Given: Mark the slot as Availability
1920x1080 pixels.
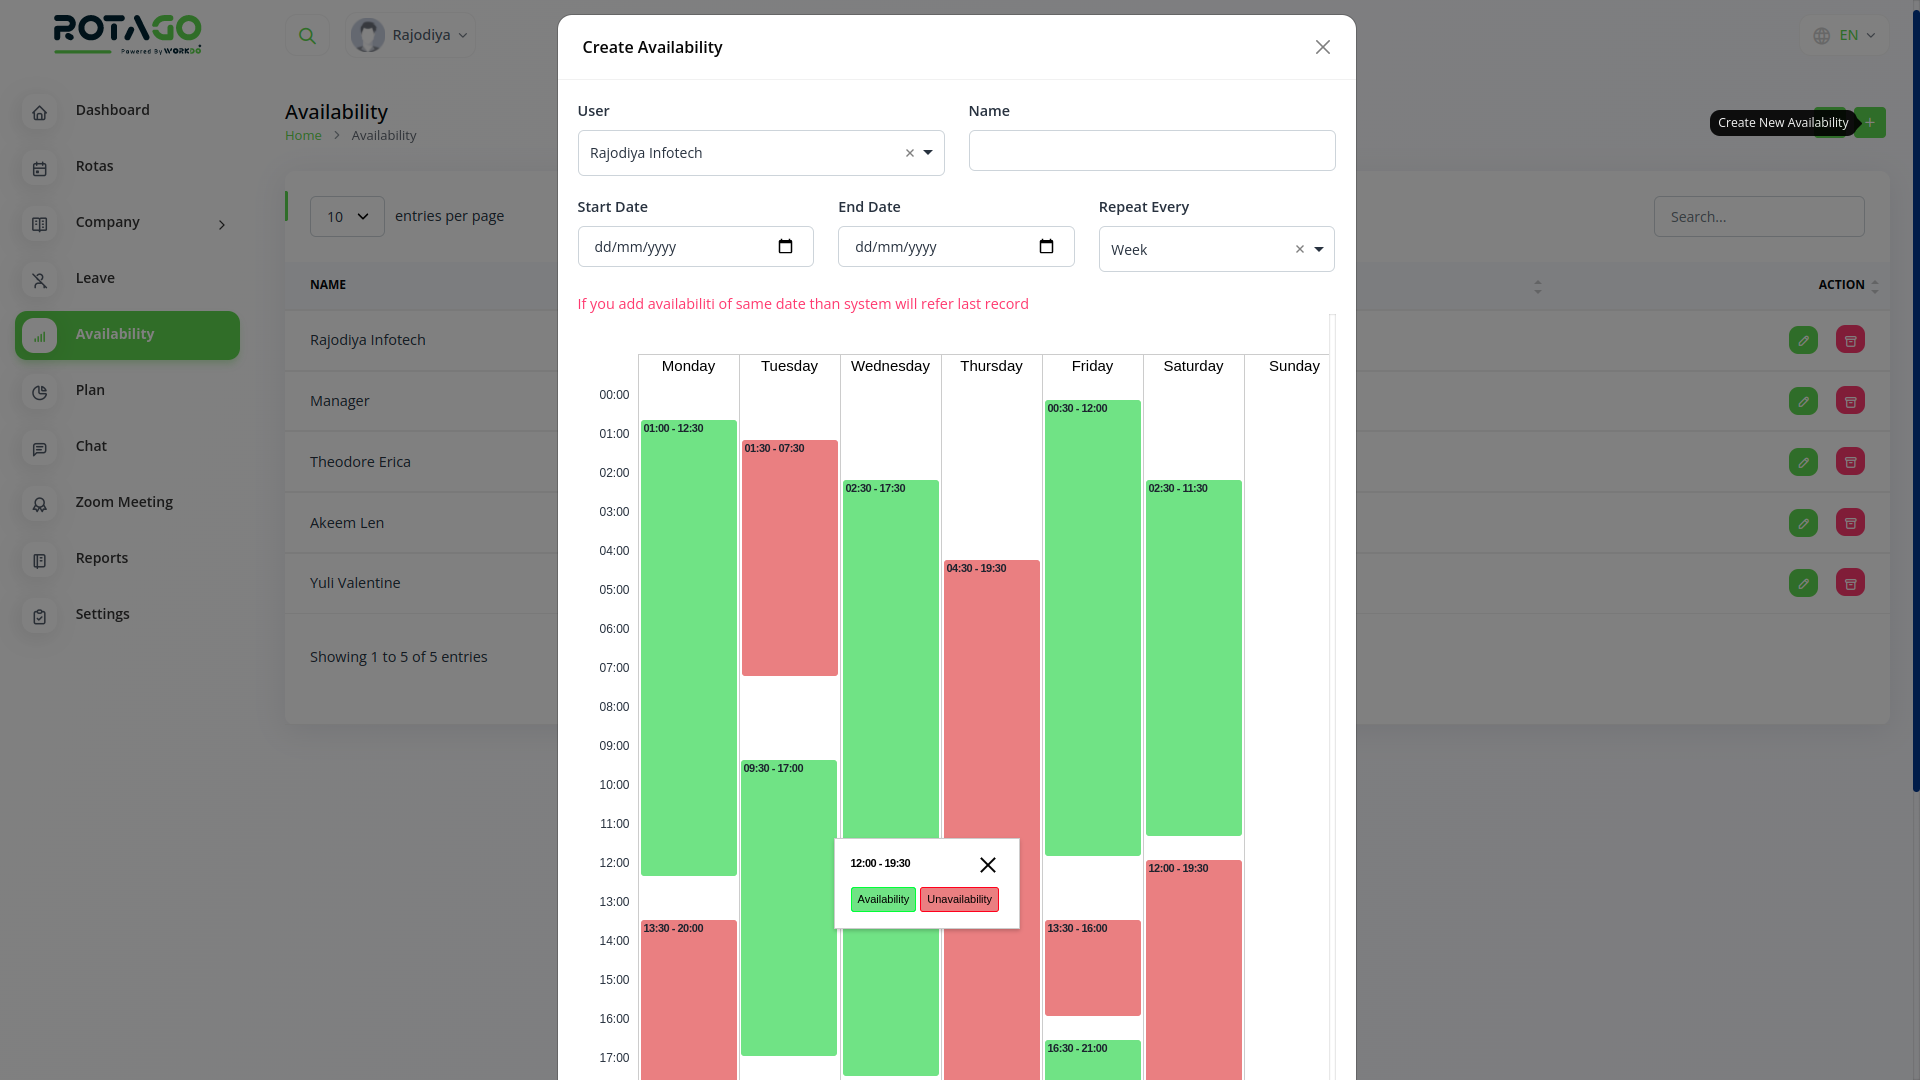Looking at the screenshot, I should tap(882, 899).
